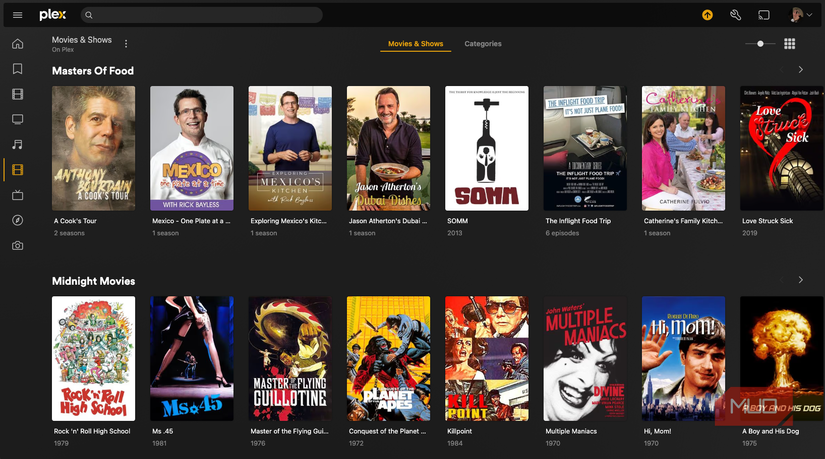
Task: Click the Midnight Movies heading
Action: [x=93, y=281]
